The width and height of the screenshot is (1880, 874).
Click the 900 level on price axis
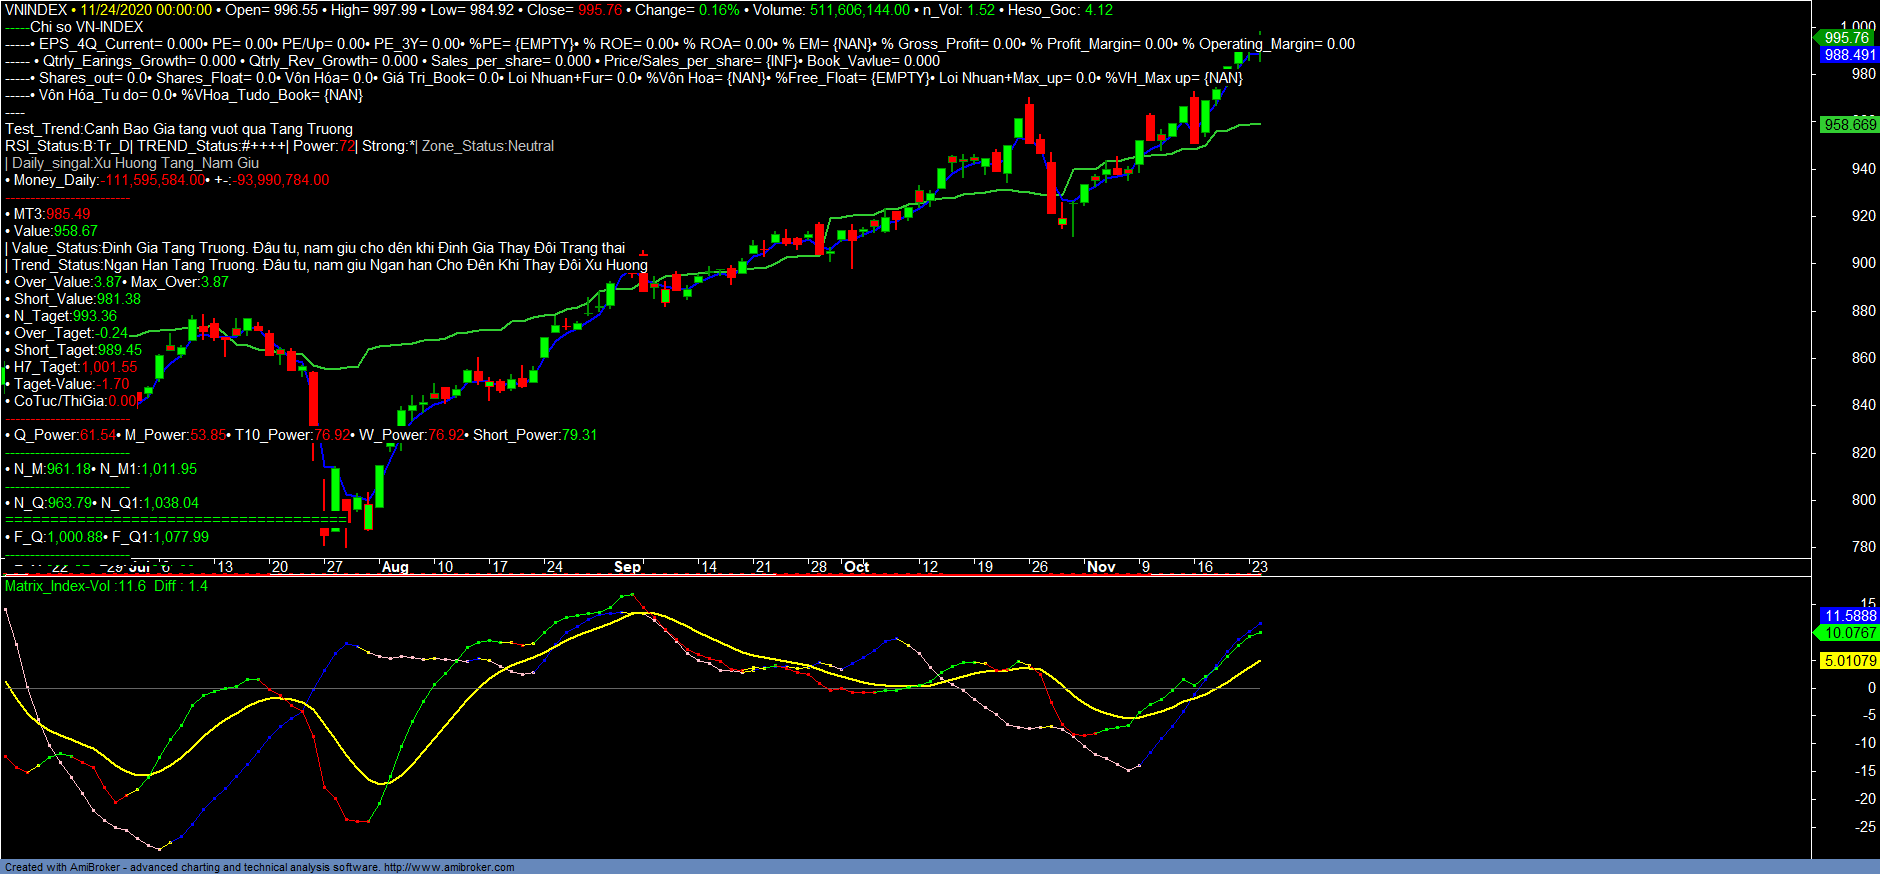(1863, 263)
